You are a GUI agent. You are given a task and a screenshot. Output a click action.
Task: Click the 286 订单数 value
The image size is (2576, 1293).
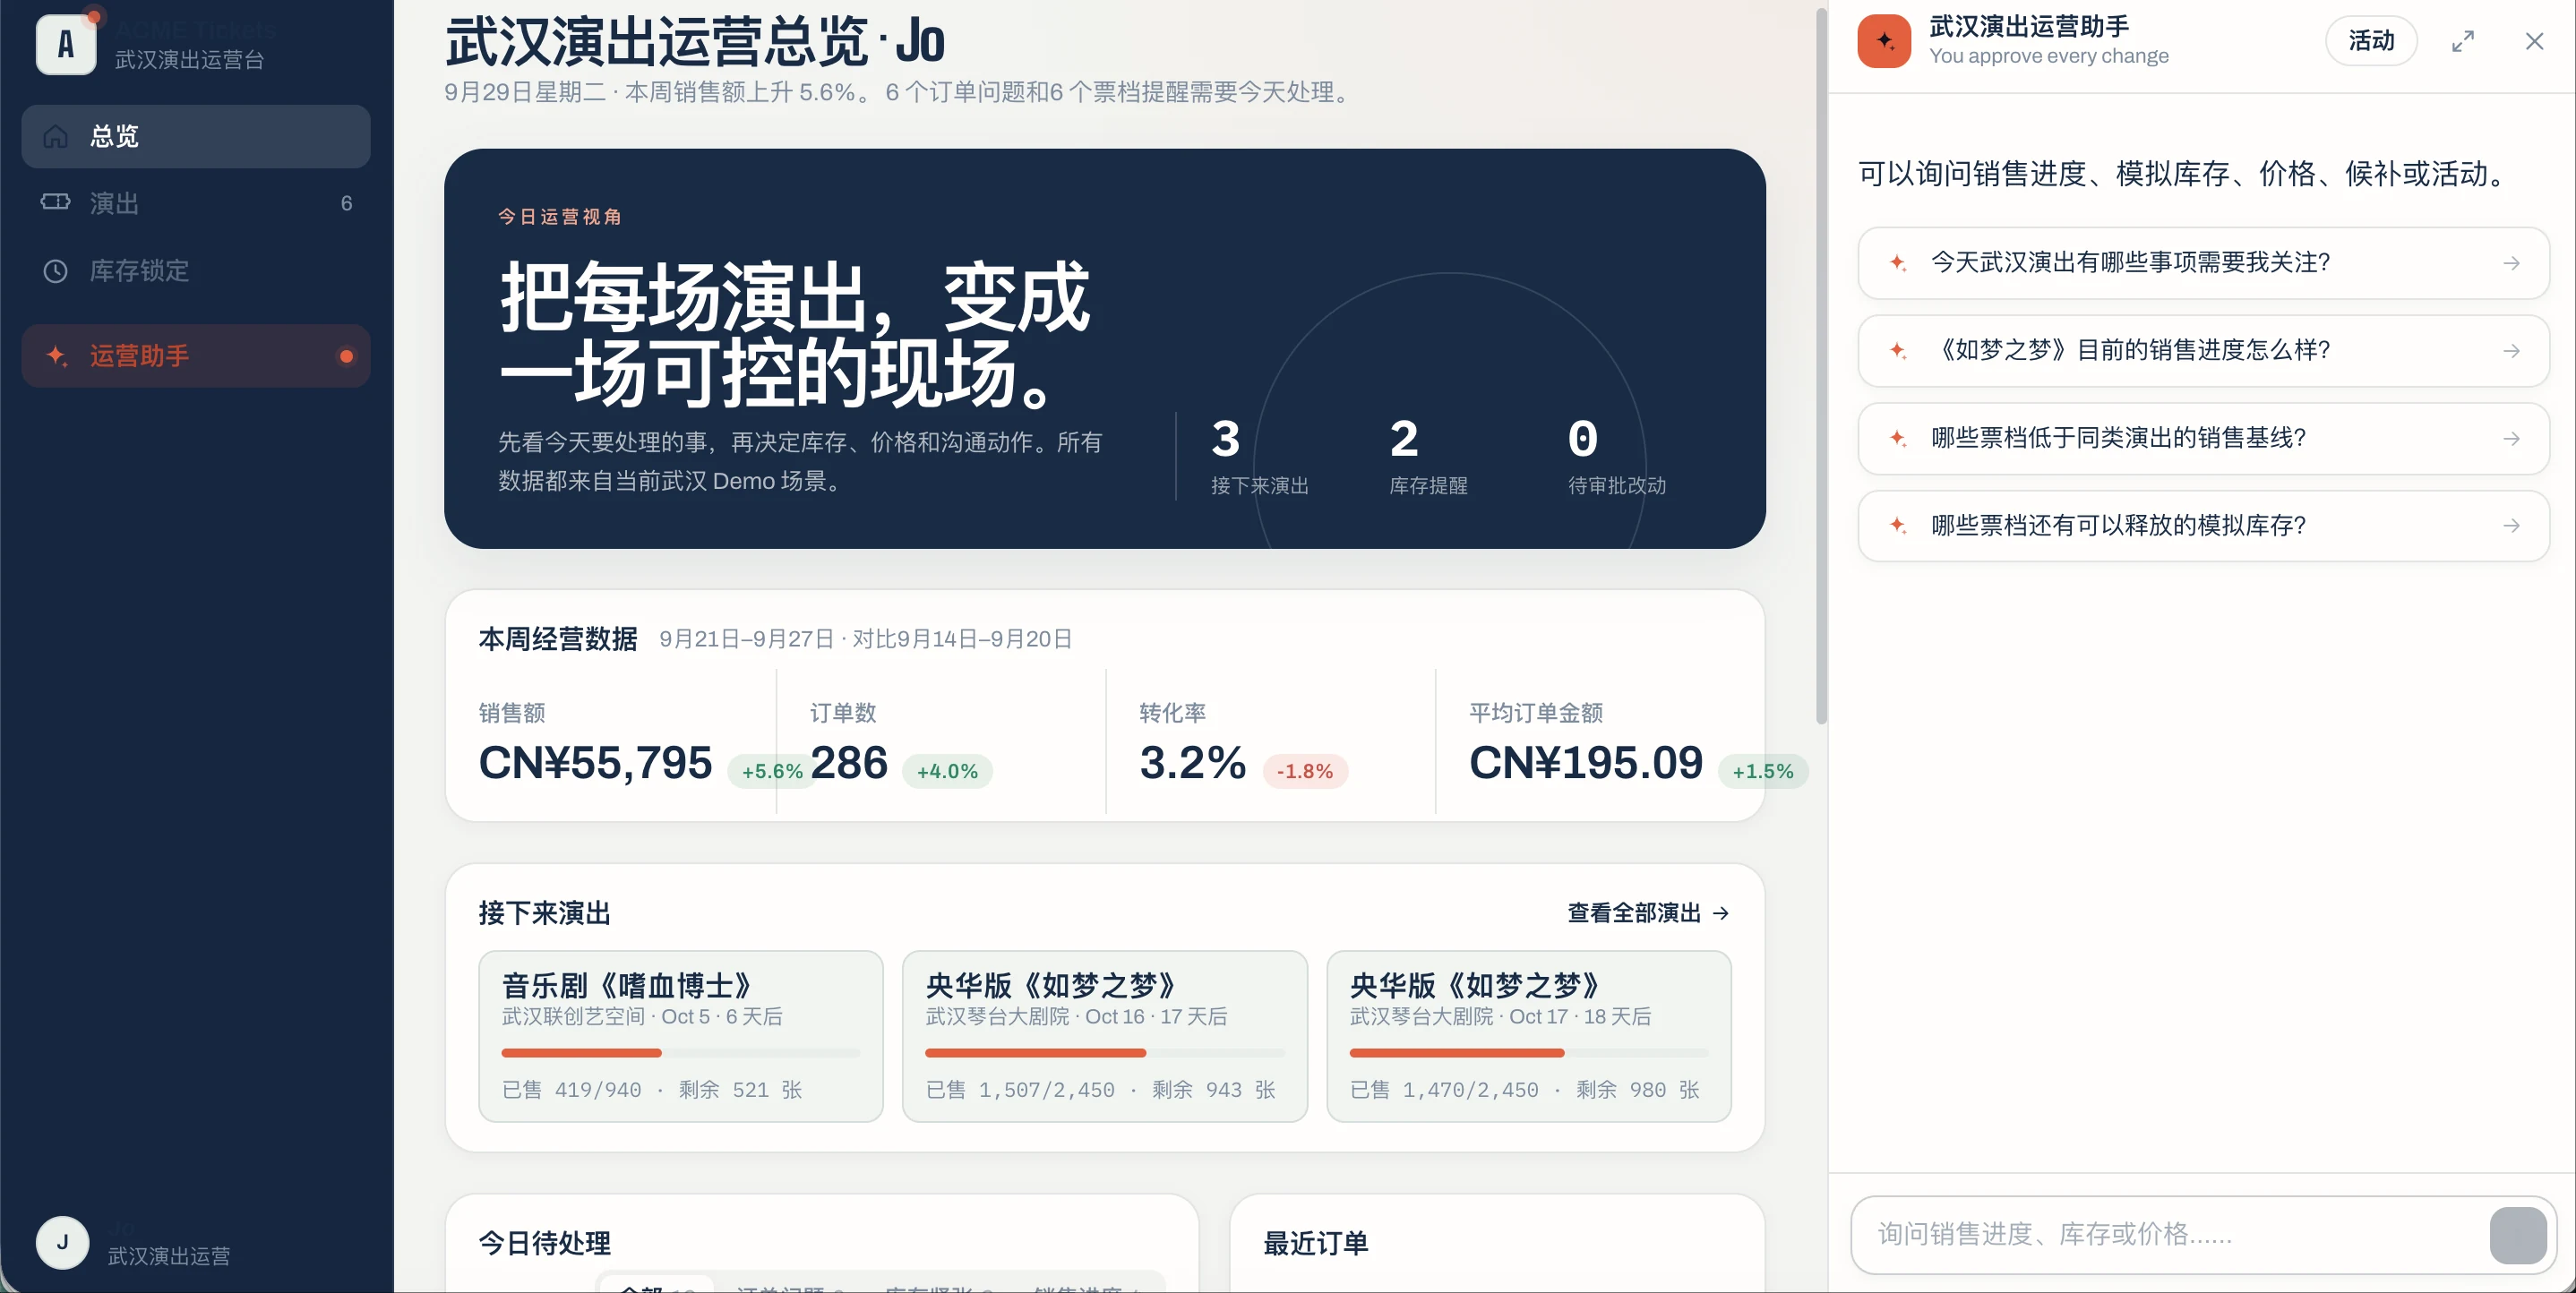click(849, 763)
